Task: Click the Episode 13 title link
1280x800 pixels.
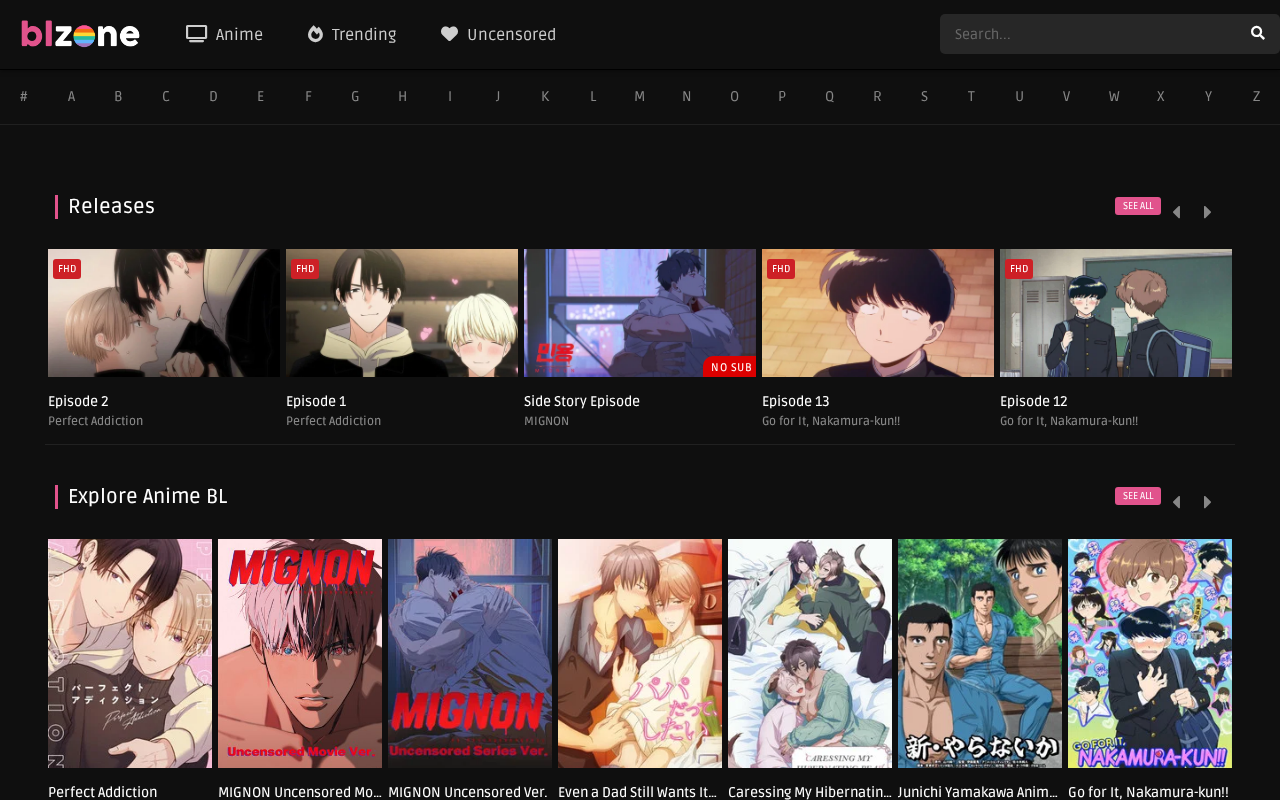Action: tap(796, 402)
